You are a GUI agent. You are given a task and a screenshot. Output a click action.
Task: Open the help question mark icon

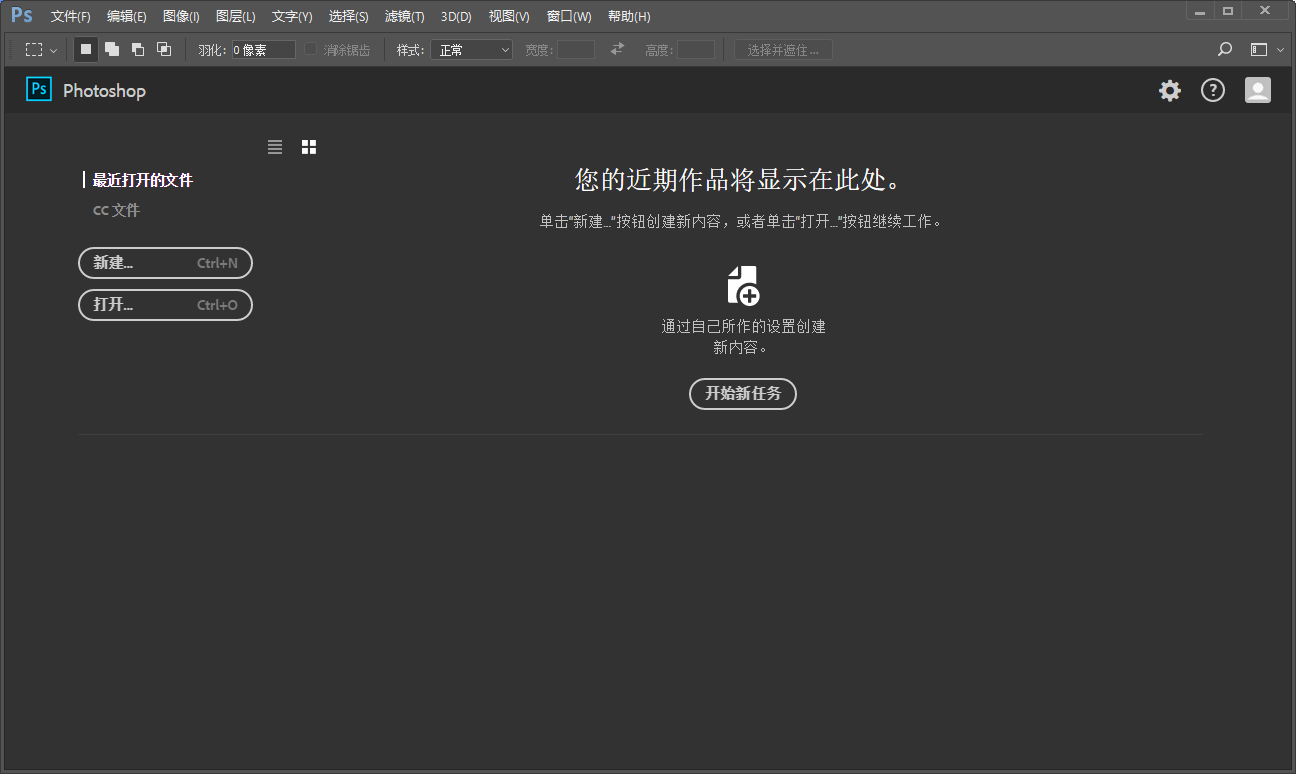tap(1213, 91)
